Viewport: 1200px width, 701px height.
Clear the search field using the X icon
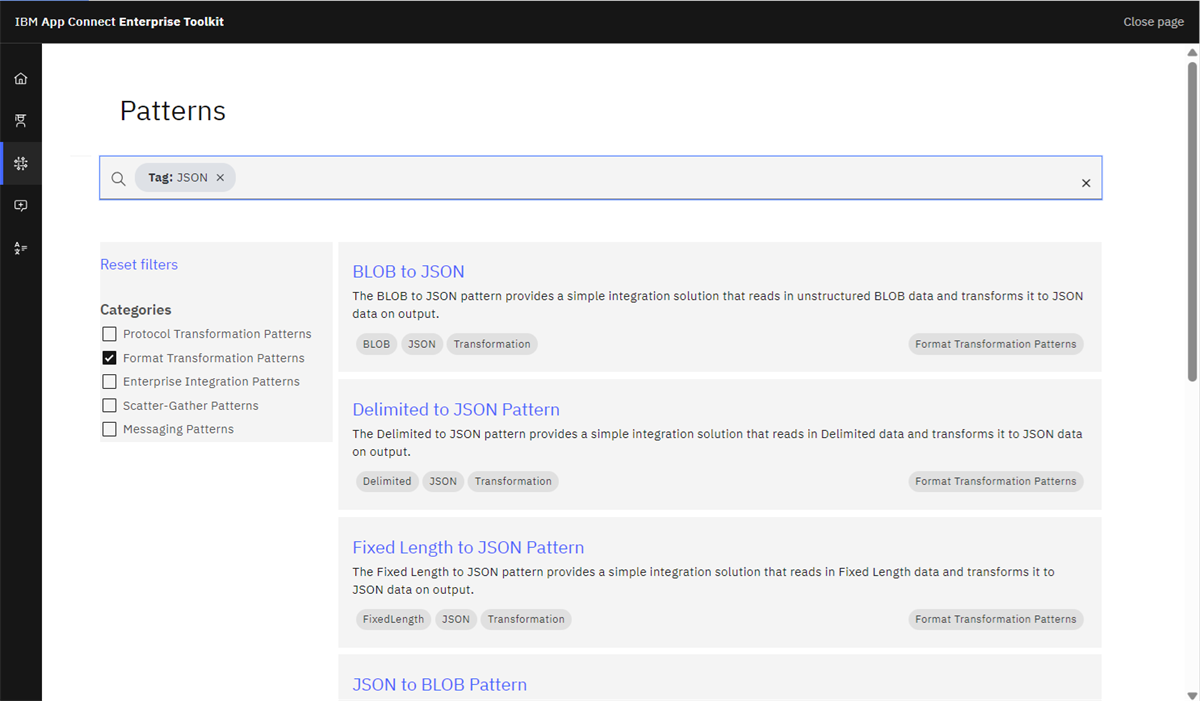coord(1086,183)
